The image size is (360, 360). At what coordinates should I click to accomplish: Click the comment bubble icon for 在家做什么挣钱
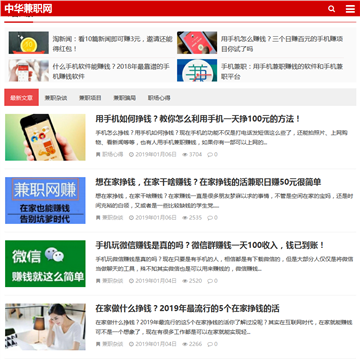(210, 344)
